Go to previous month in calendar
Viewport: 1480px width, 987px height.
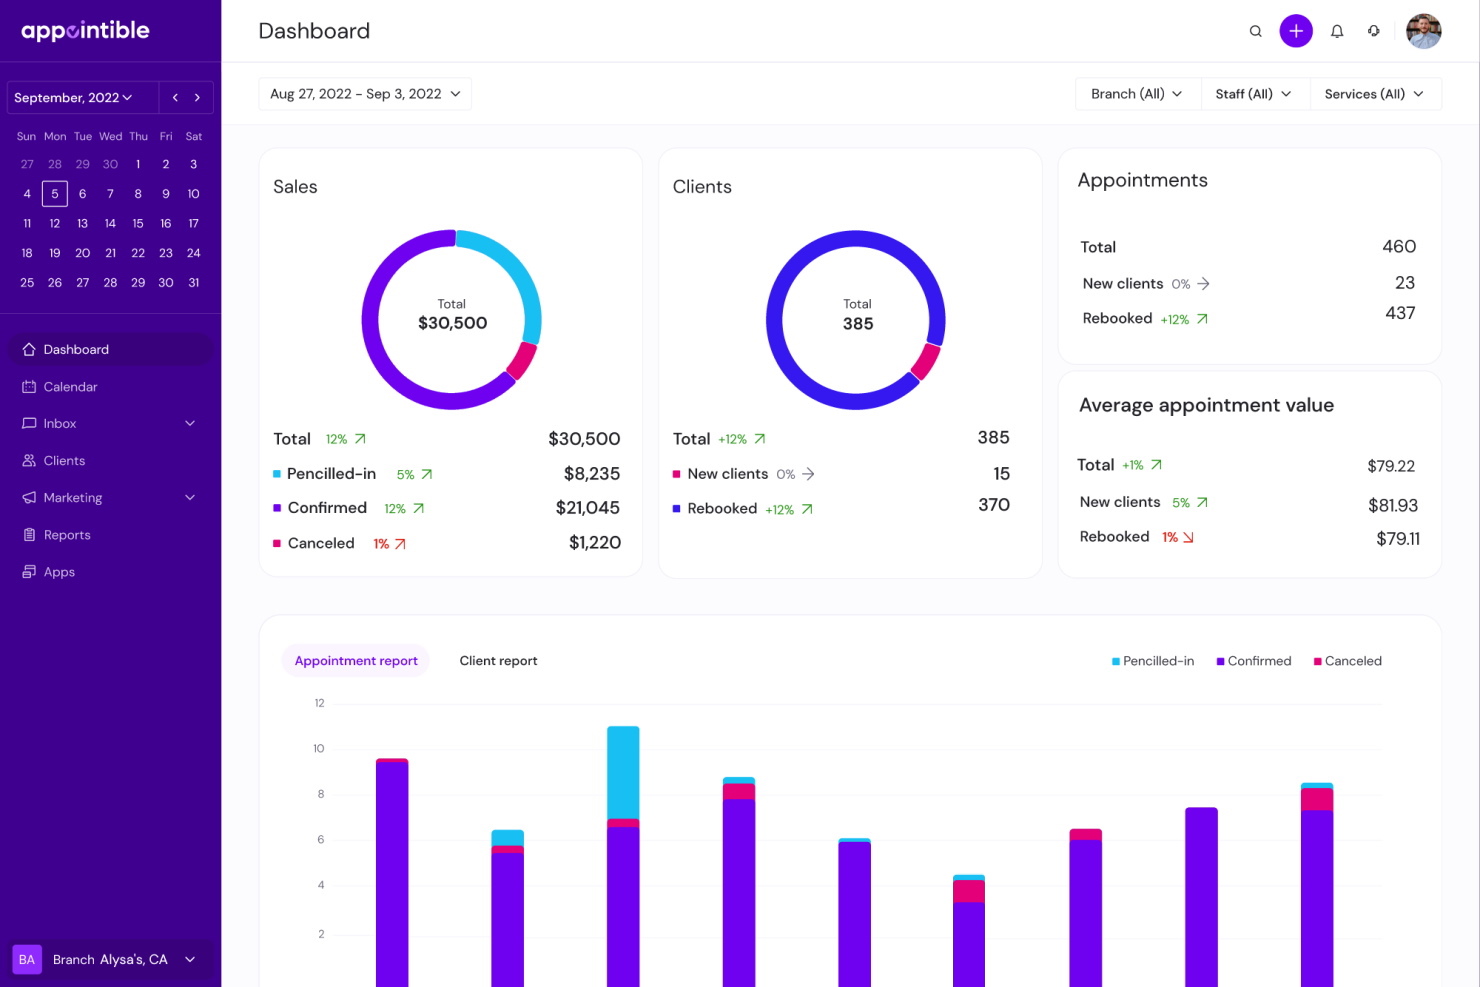pyautogui.click(x=175, y=97)
